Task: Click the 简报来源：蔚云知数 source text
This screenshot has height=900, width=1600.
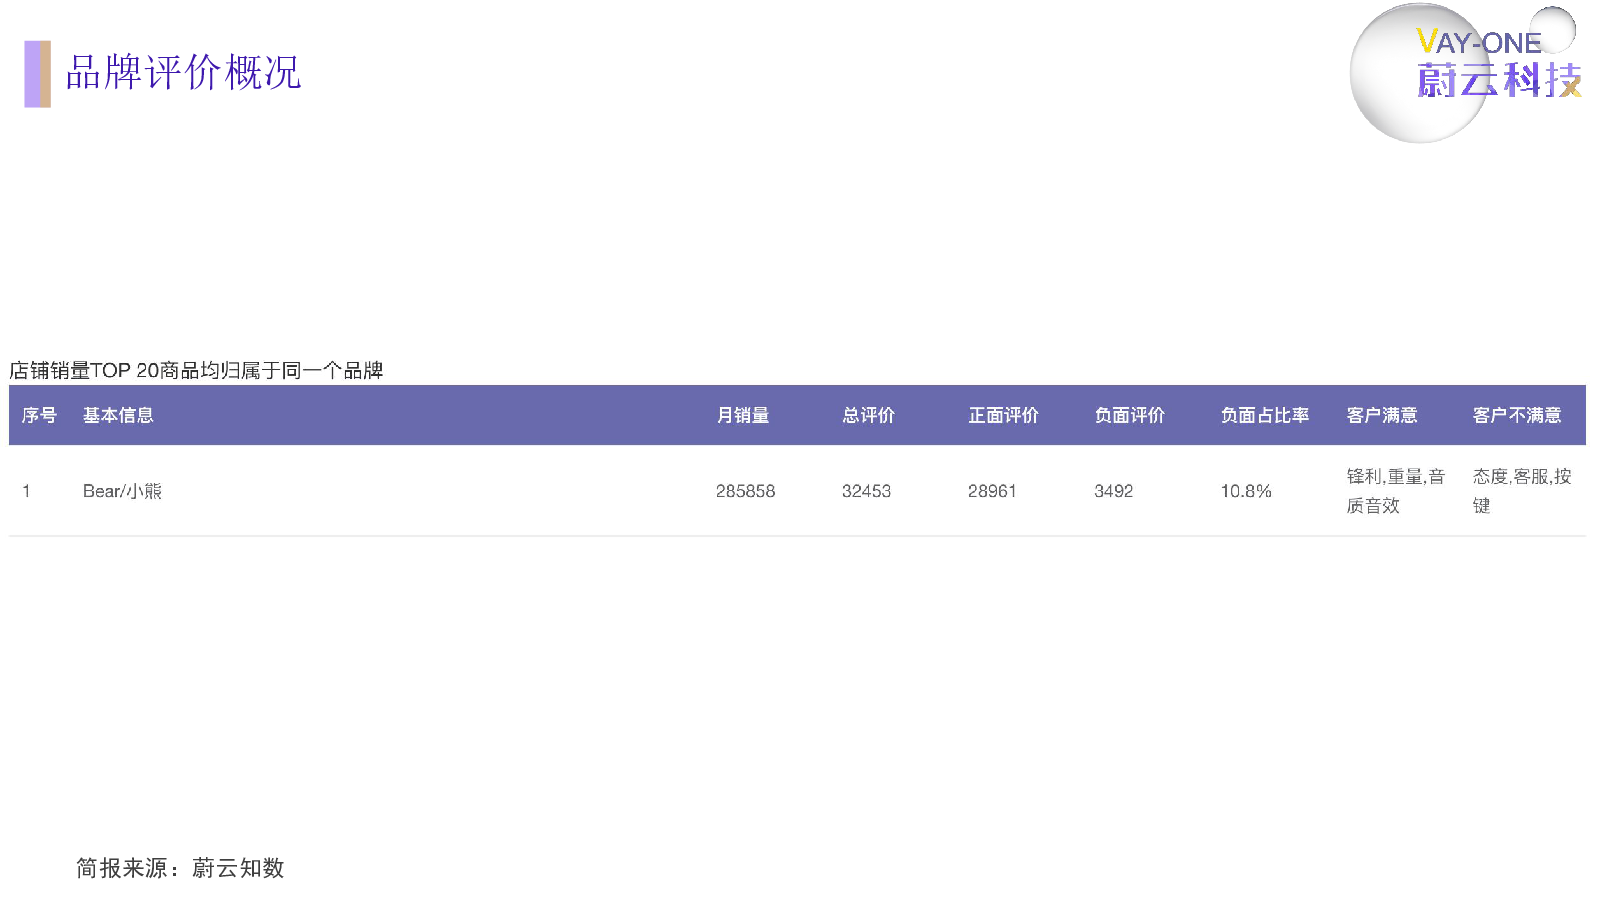Action: [x=180, y=868]
